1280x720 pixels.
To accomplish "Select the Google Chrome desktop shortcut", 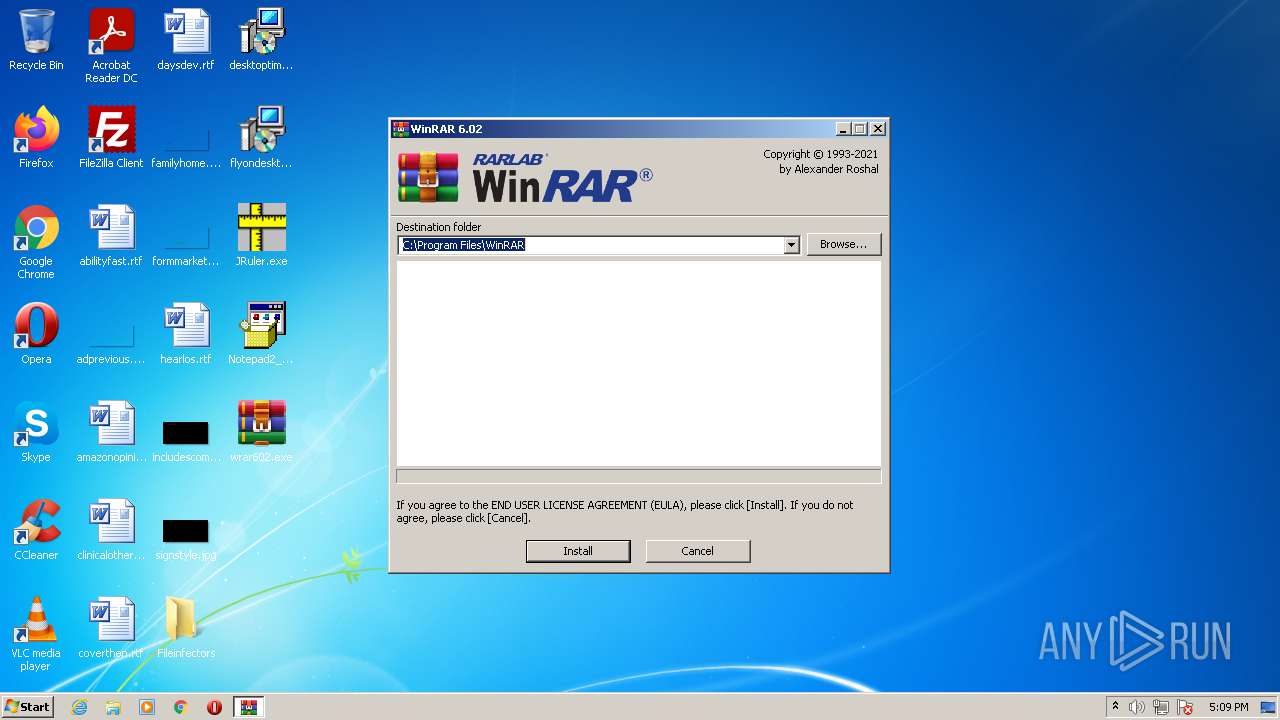I will point(36,241).
